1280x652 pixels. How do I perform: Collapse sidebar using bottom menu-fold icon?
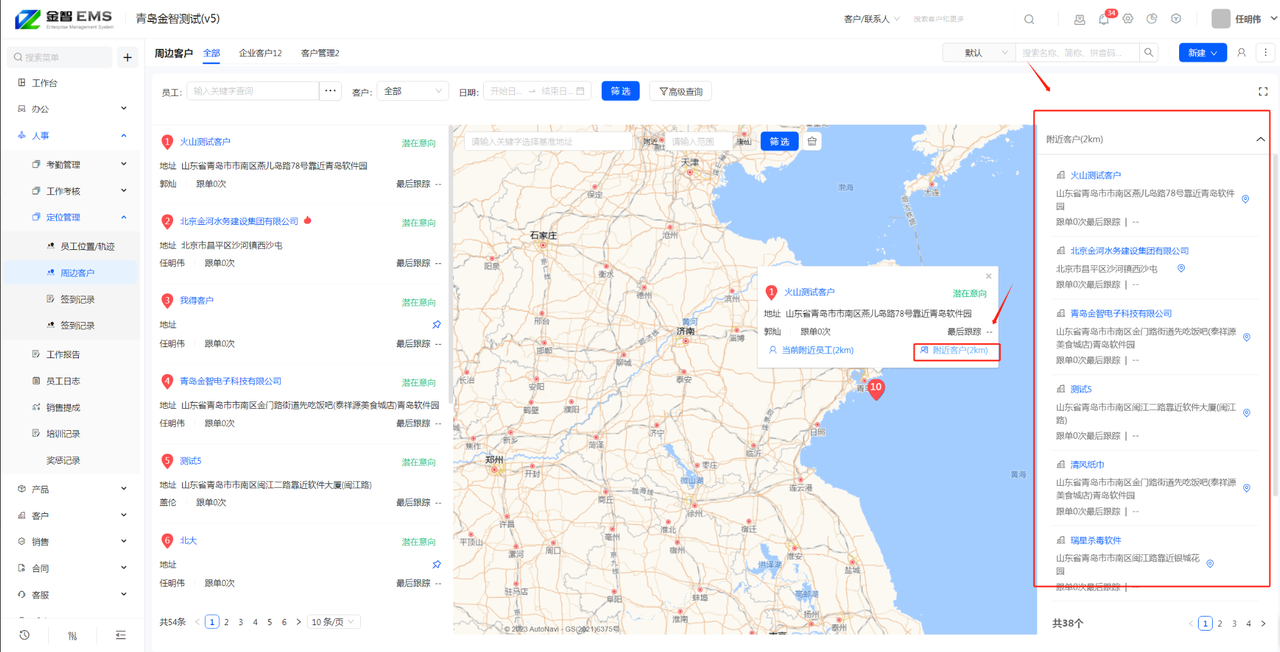(x=121, y=635)
